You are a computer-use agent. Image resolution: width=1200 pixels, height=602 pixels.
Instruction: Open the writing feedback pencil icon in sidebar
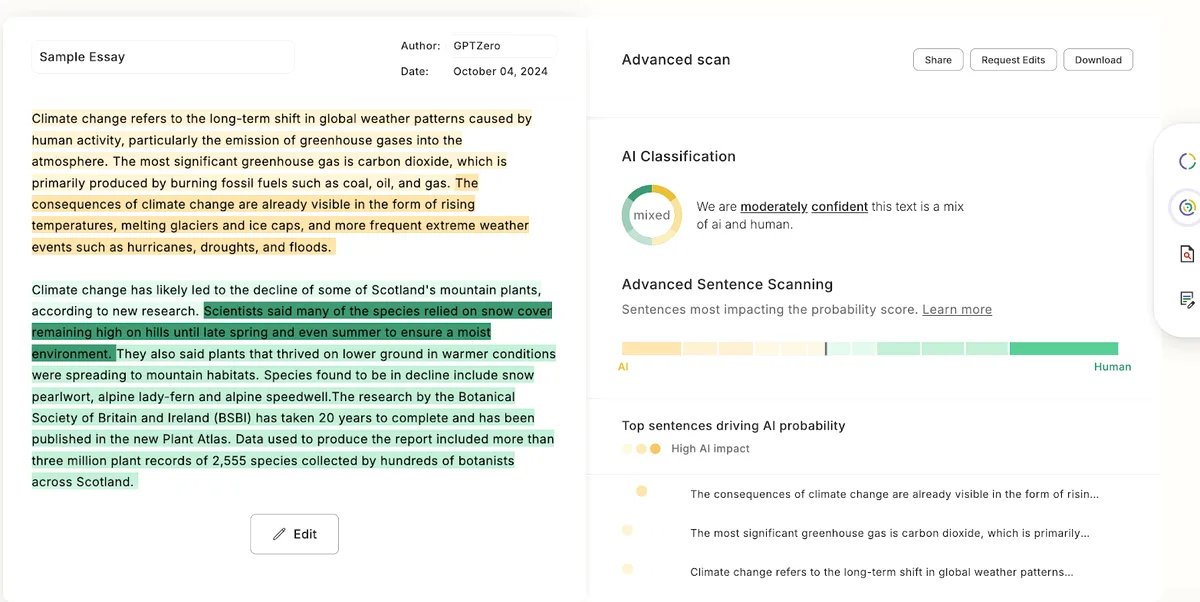coord(1187,299)
